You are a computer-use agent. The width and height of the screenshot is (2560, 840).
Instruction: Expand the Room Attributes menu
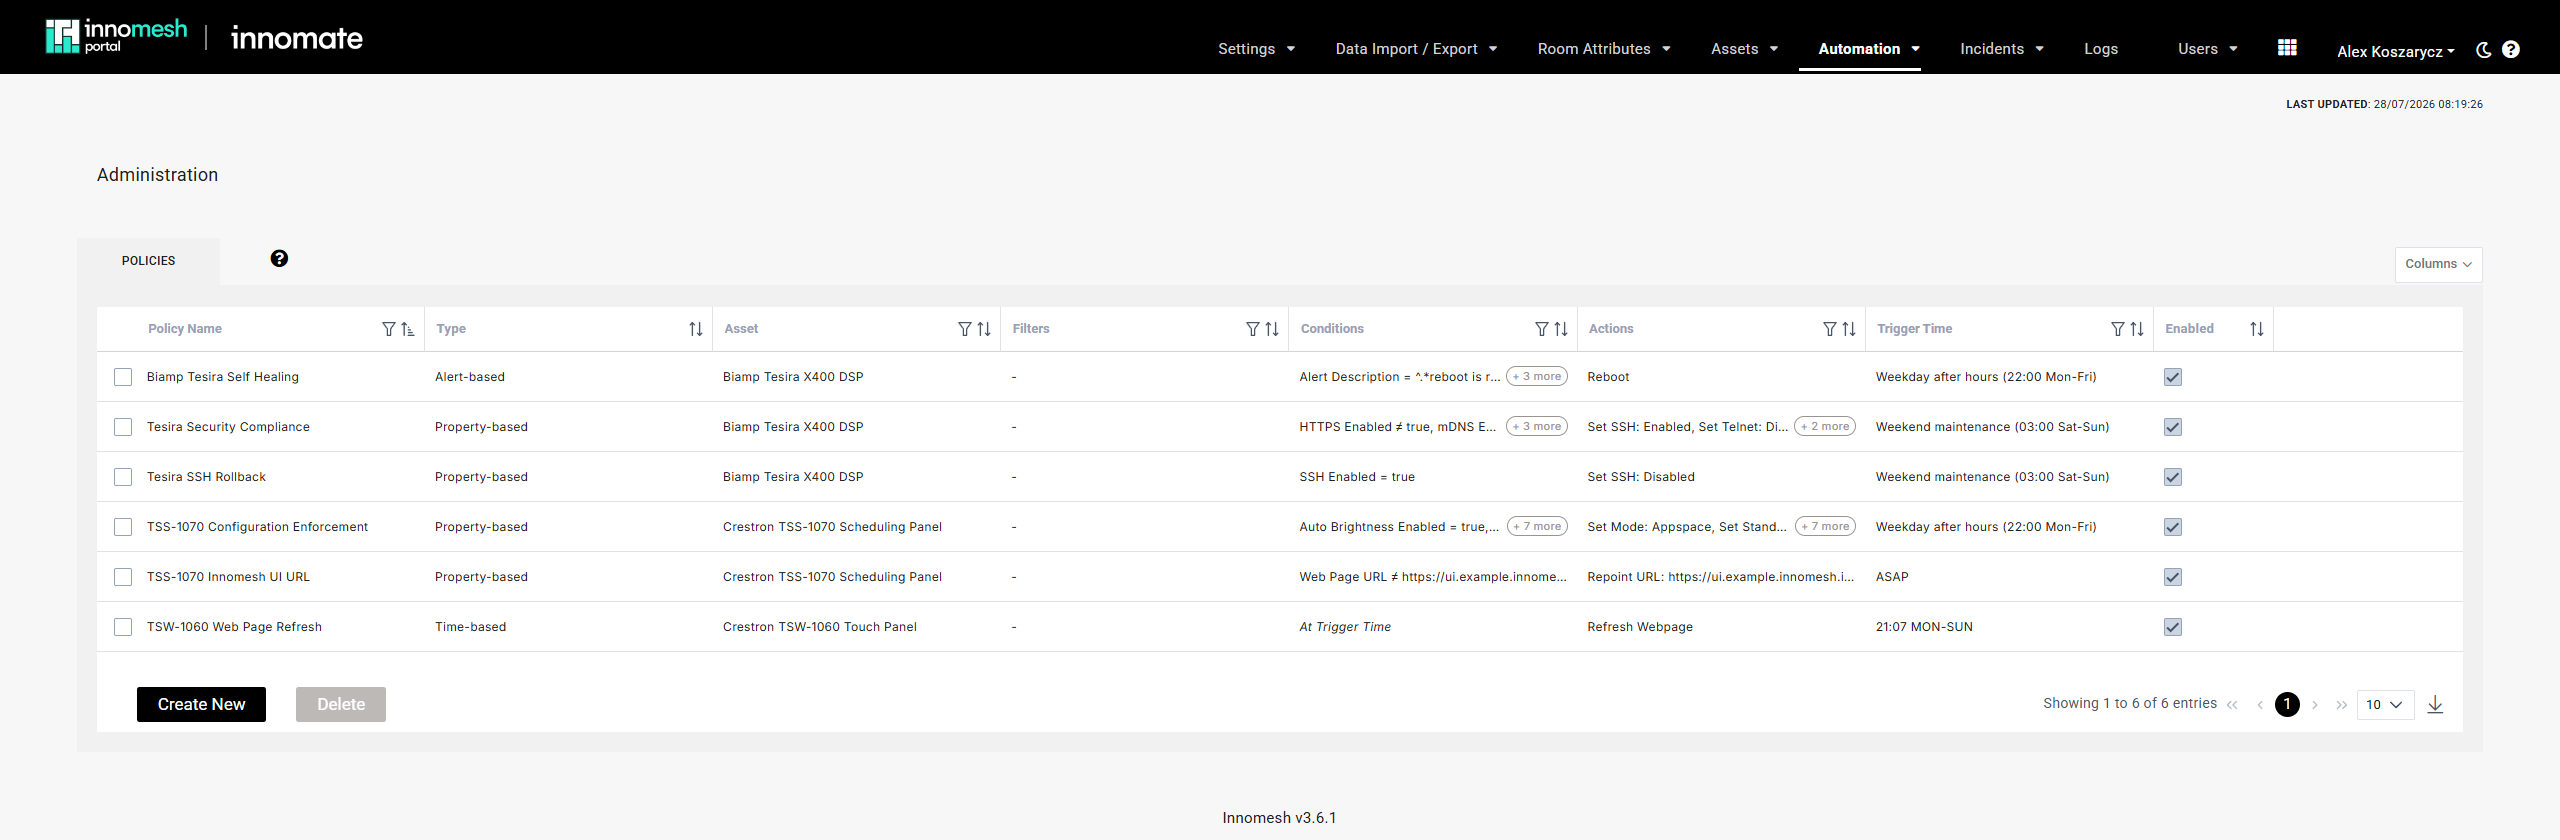click(x=1604, y=49)
